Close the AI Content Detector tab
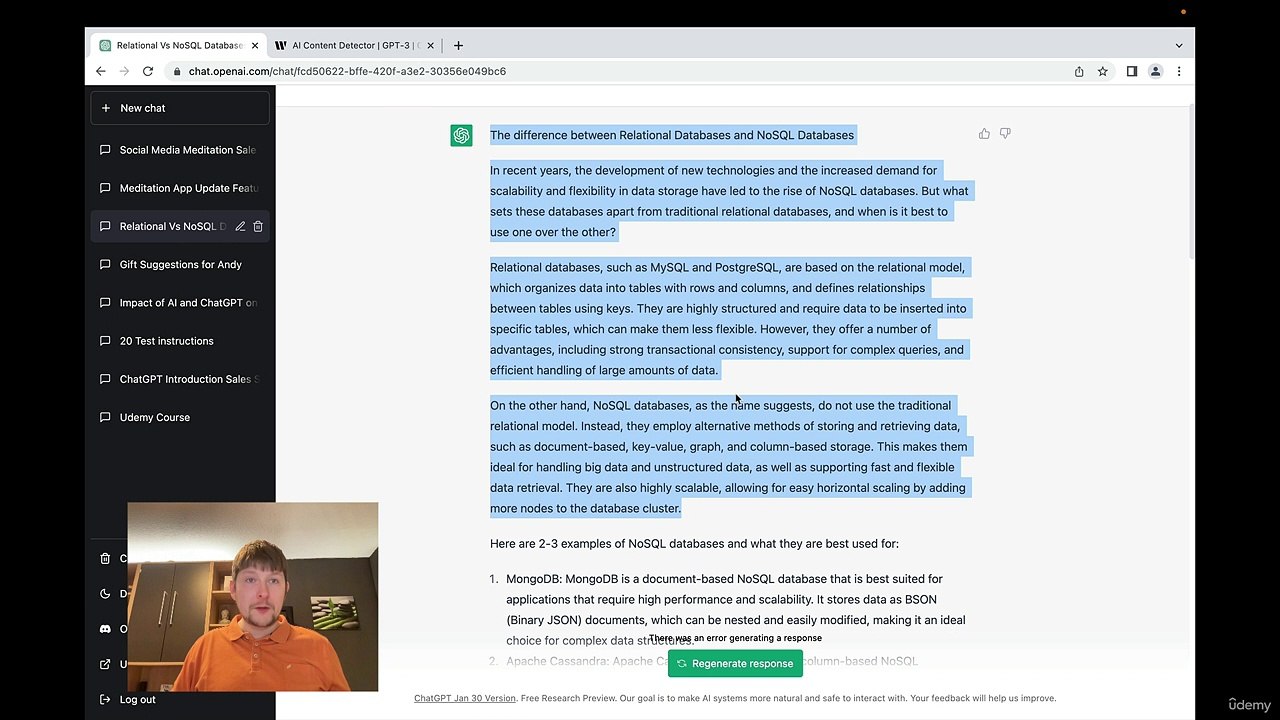The width and height of the screenshot is (1280, 720). click(x=431, y=45)
